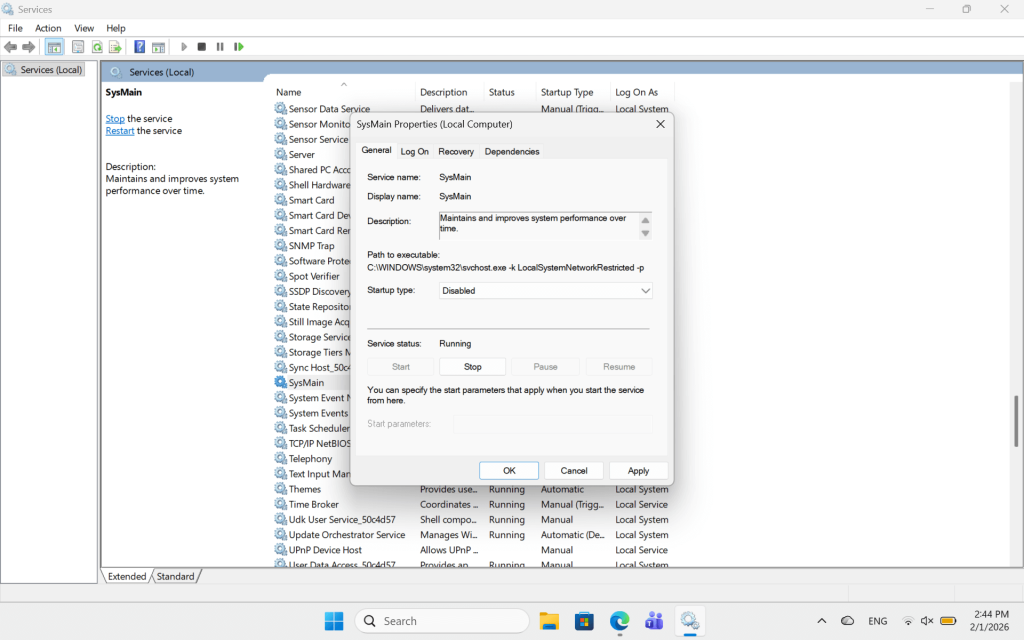The height and width of the screenshot is (640, 1024).
Task: Switch to the Standard view tab
Action: pyautogui.click(x=176, y=576)
